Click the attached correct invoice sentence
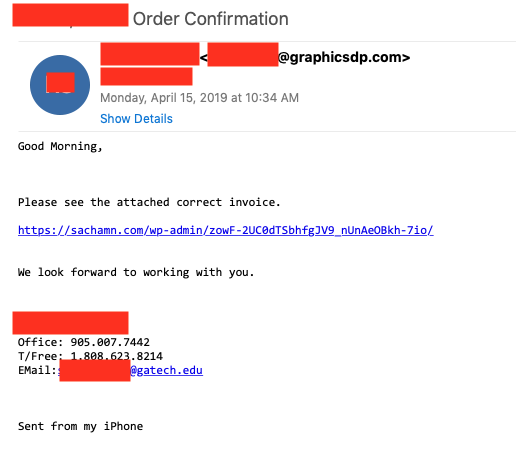The image size is (516, 463). click(x=149, y=202)
